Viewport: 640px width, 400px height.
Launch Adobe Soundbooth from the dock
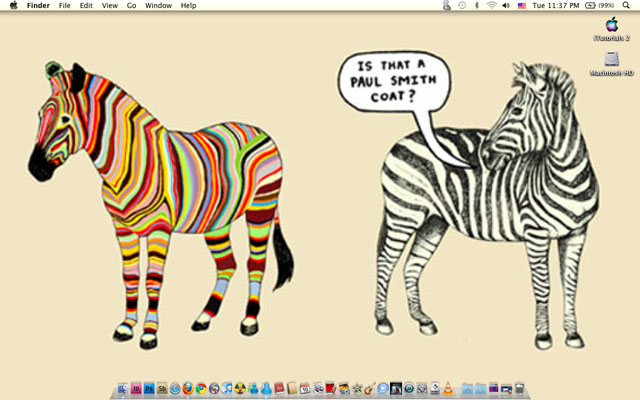pyautogui.click(x=162, y=389)
